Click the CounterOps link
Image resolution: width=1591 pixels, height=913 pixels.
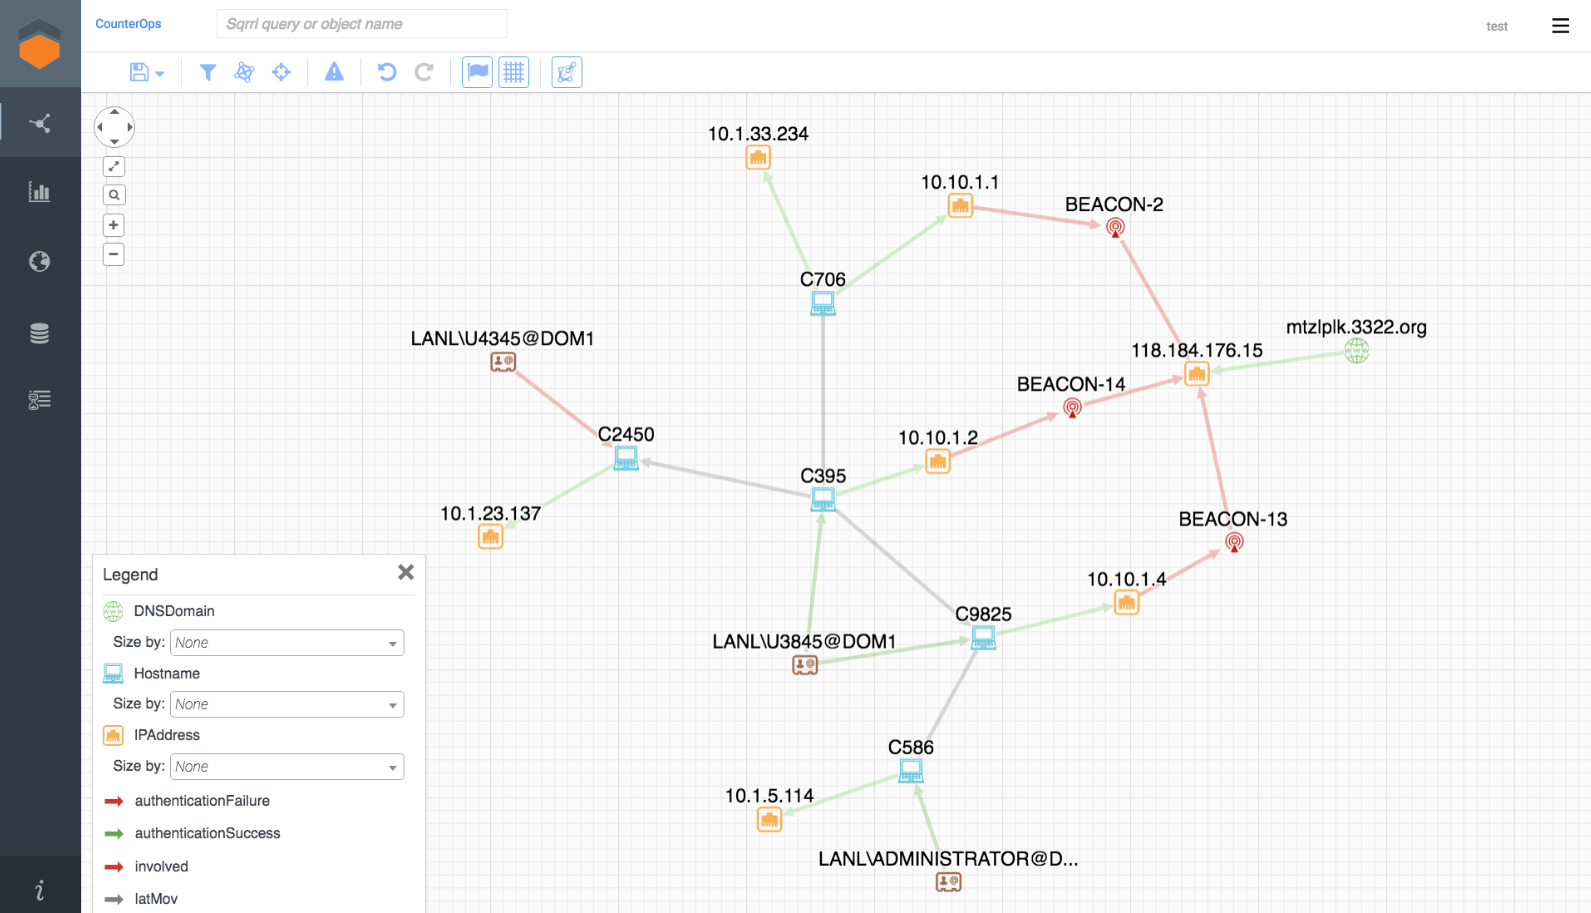pos(128,24)
